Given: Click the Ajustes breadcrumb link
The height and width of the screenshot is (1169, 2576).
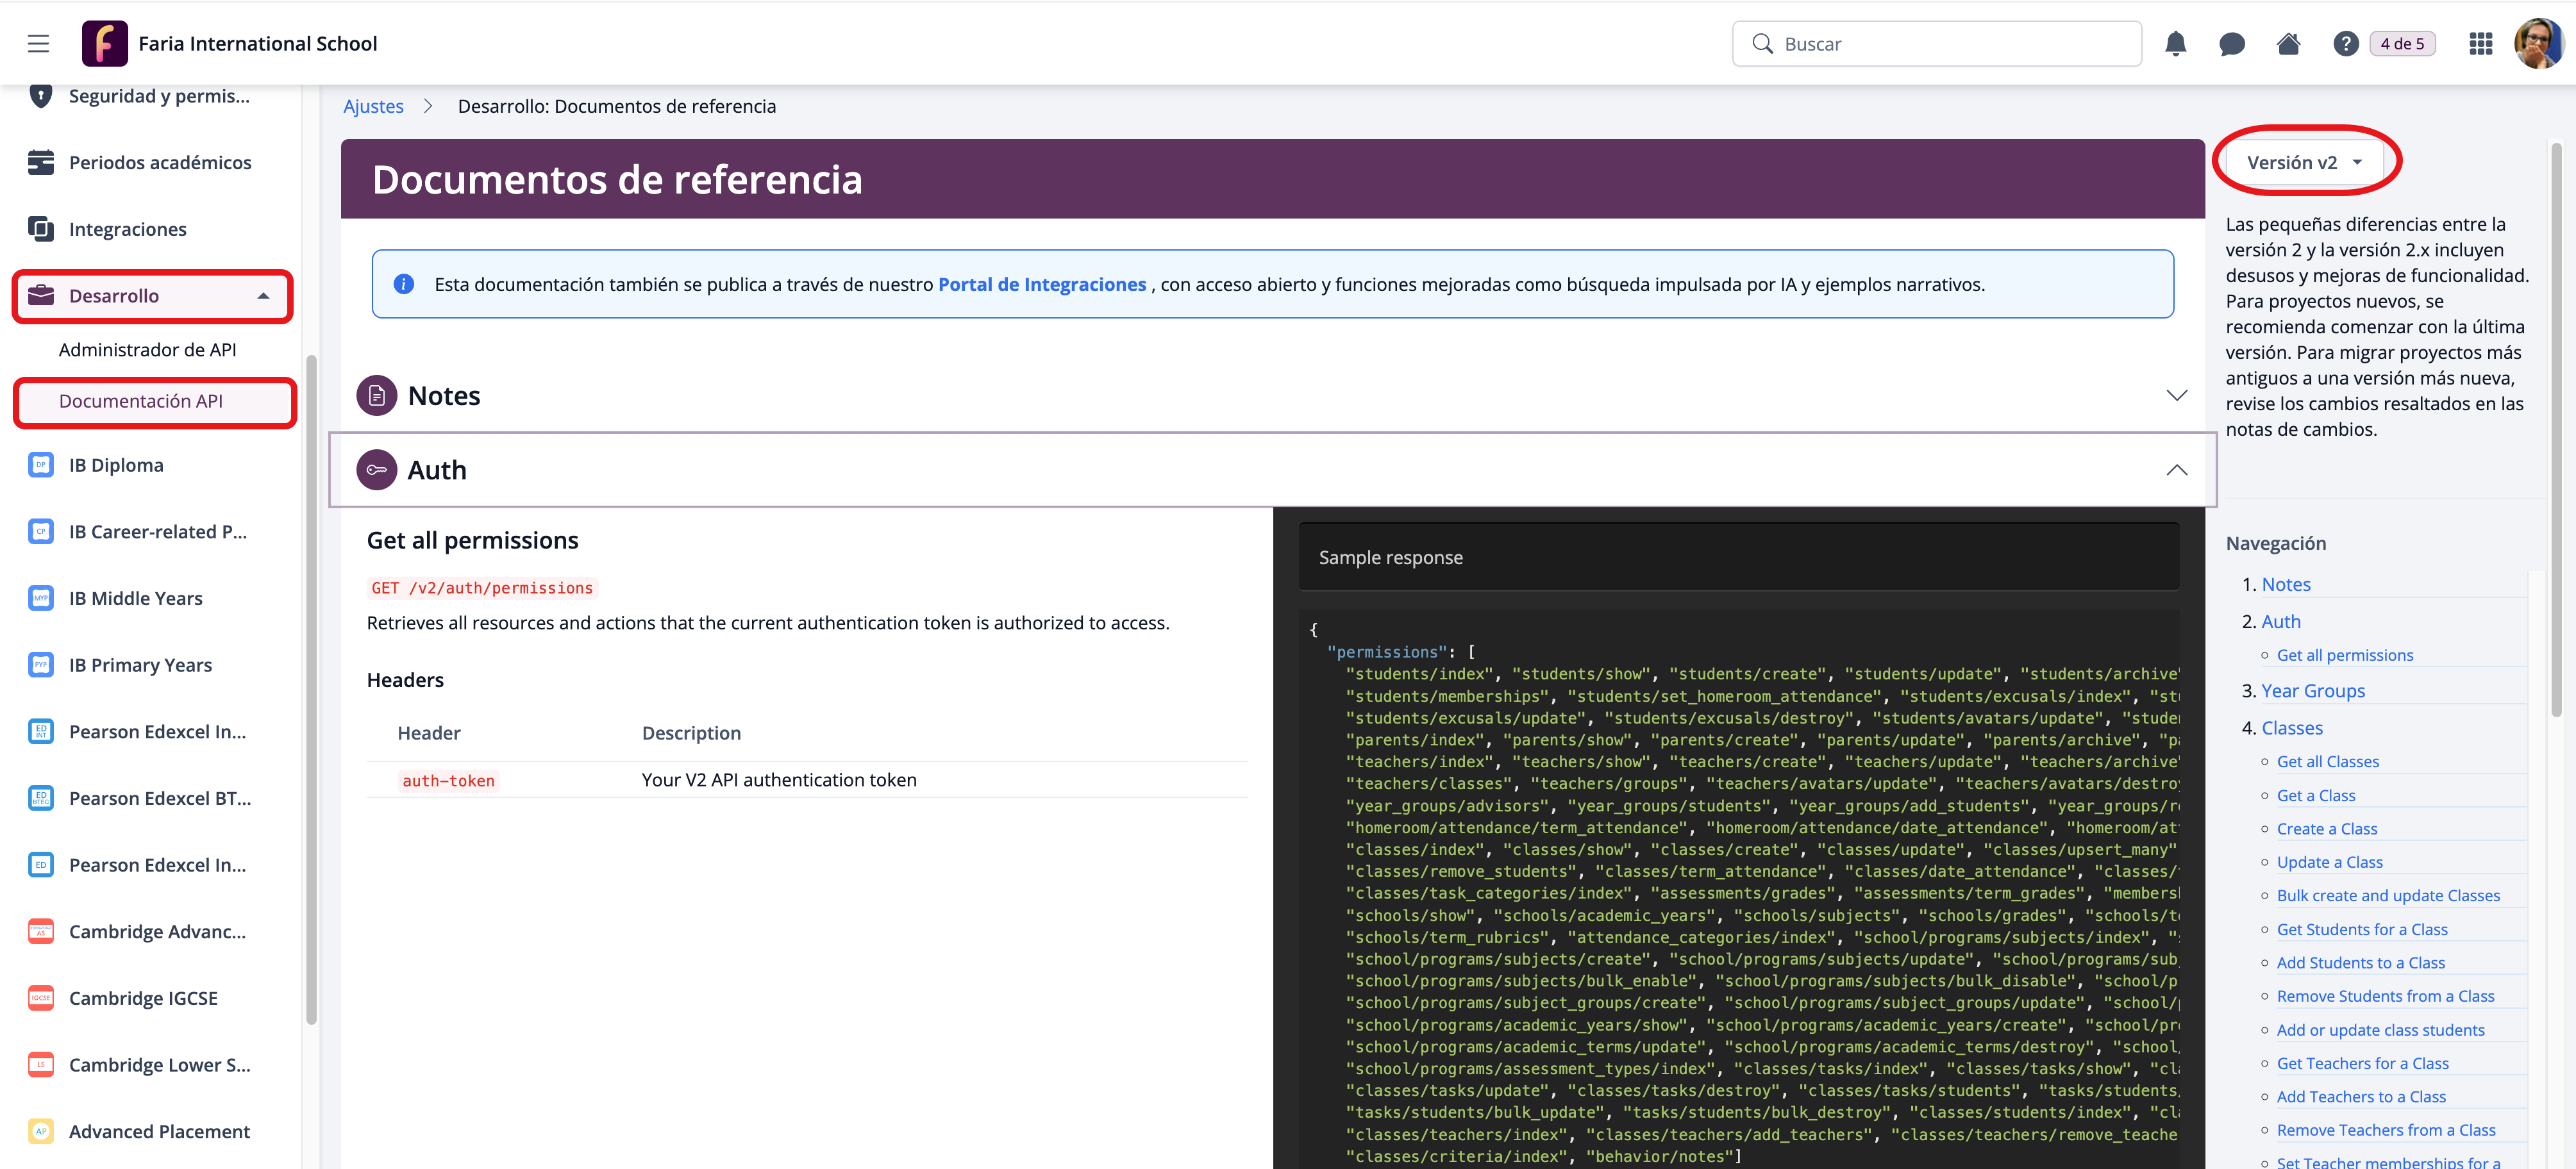Looking at the screenshot, I should [x=373, y=106].
